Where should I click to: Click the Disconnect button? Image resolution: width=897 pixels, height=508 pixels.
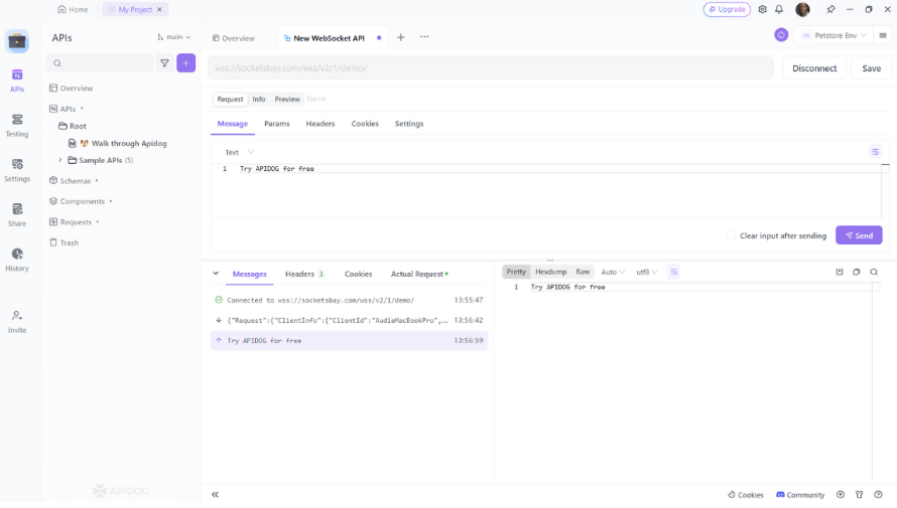(814, 68)
